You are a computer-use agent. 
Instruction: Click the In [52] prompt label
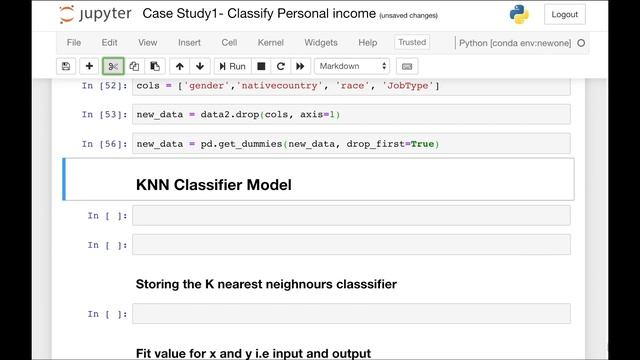104,86
